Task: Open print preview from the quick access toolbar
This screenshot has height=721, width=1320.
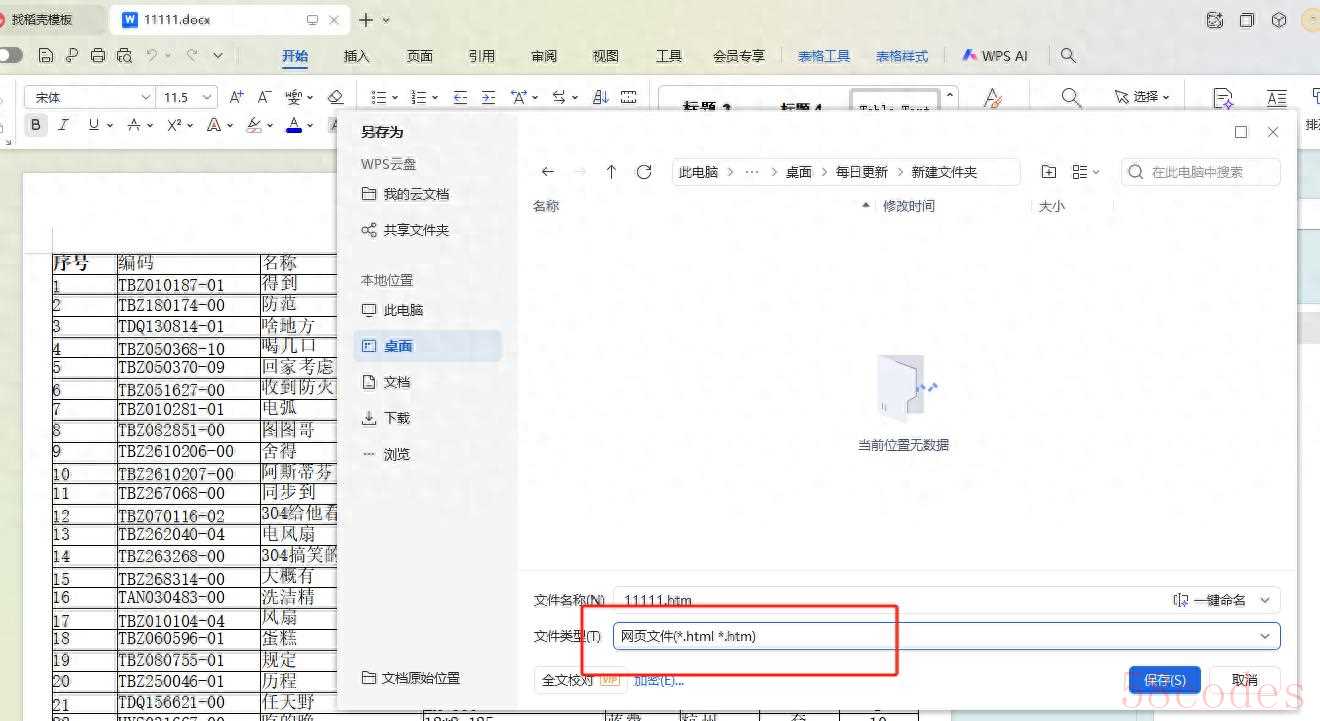Action: [124, 56]
